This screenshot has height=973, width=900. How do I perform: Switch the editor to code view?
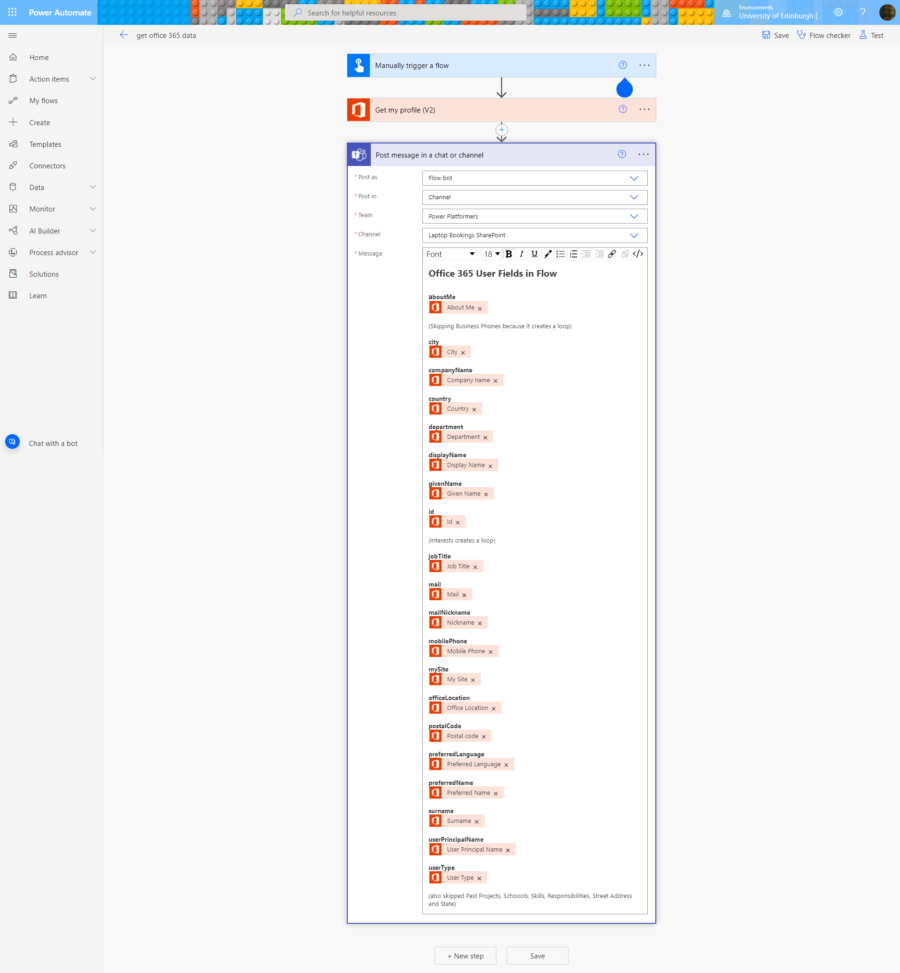[636, 253]
